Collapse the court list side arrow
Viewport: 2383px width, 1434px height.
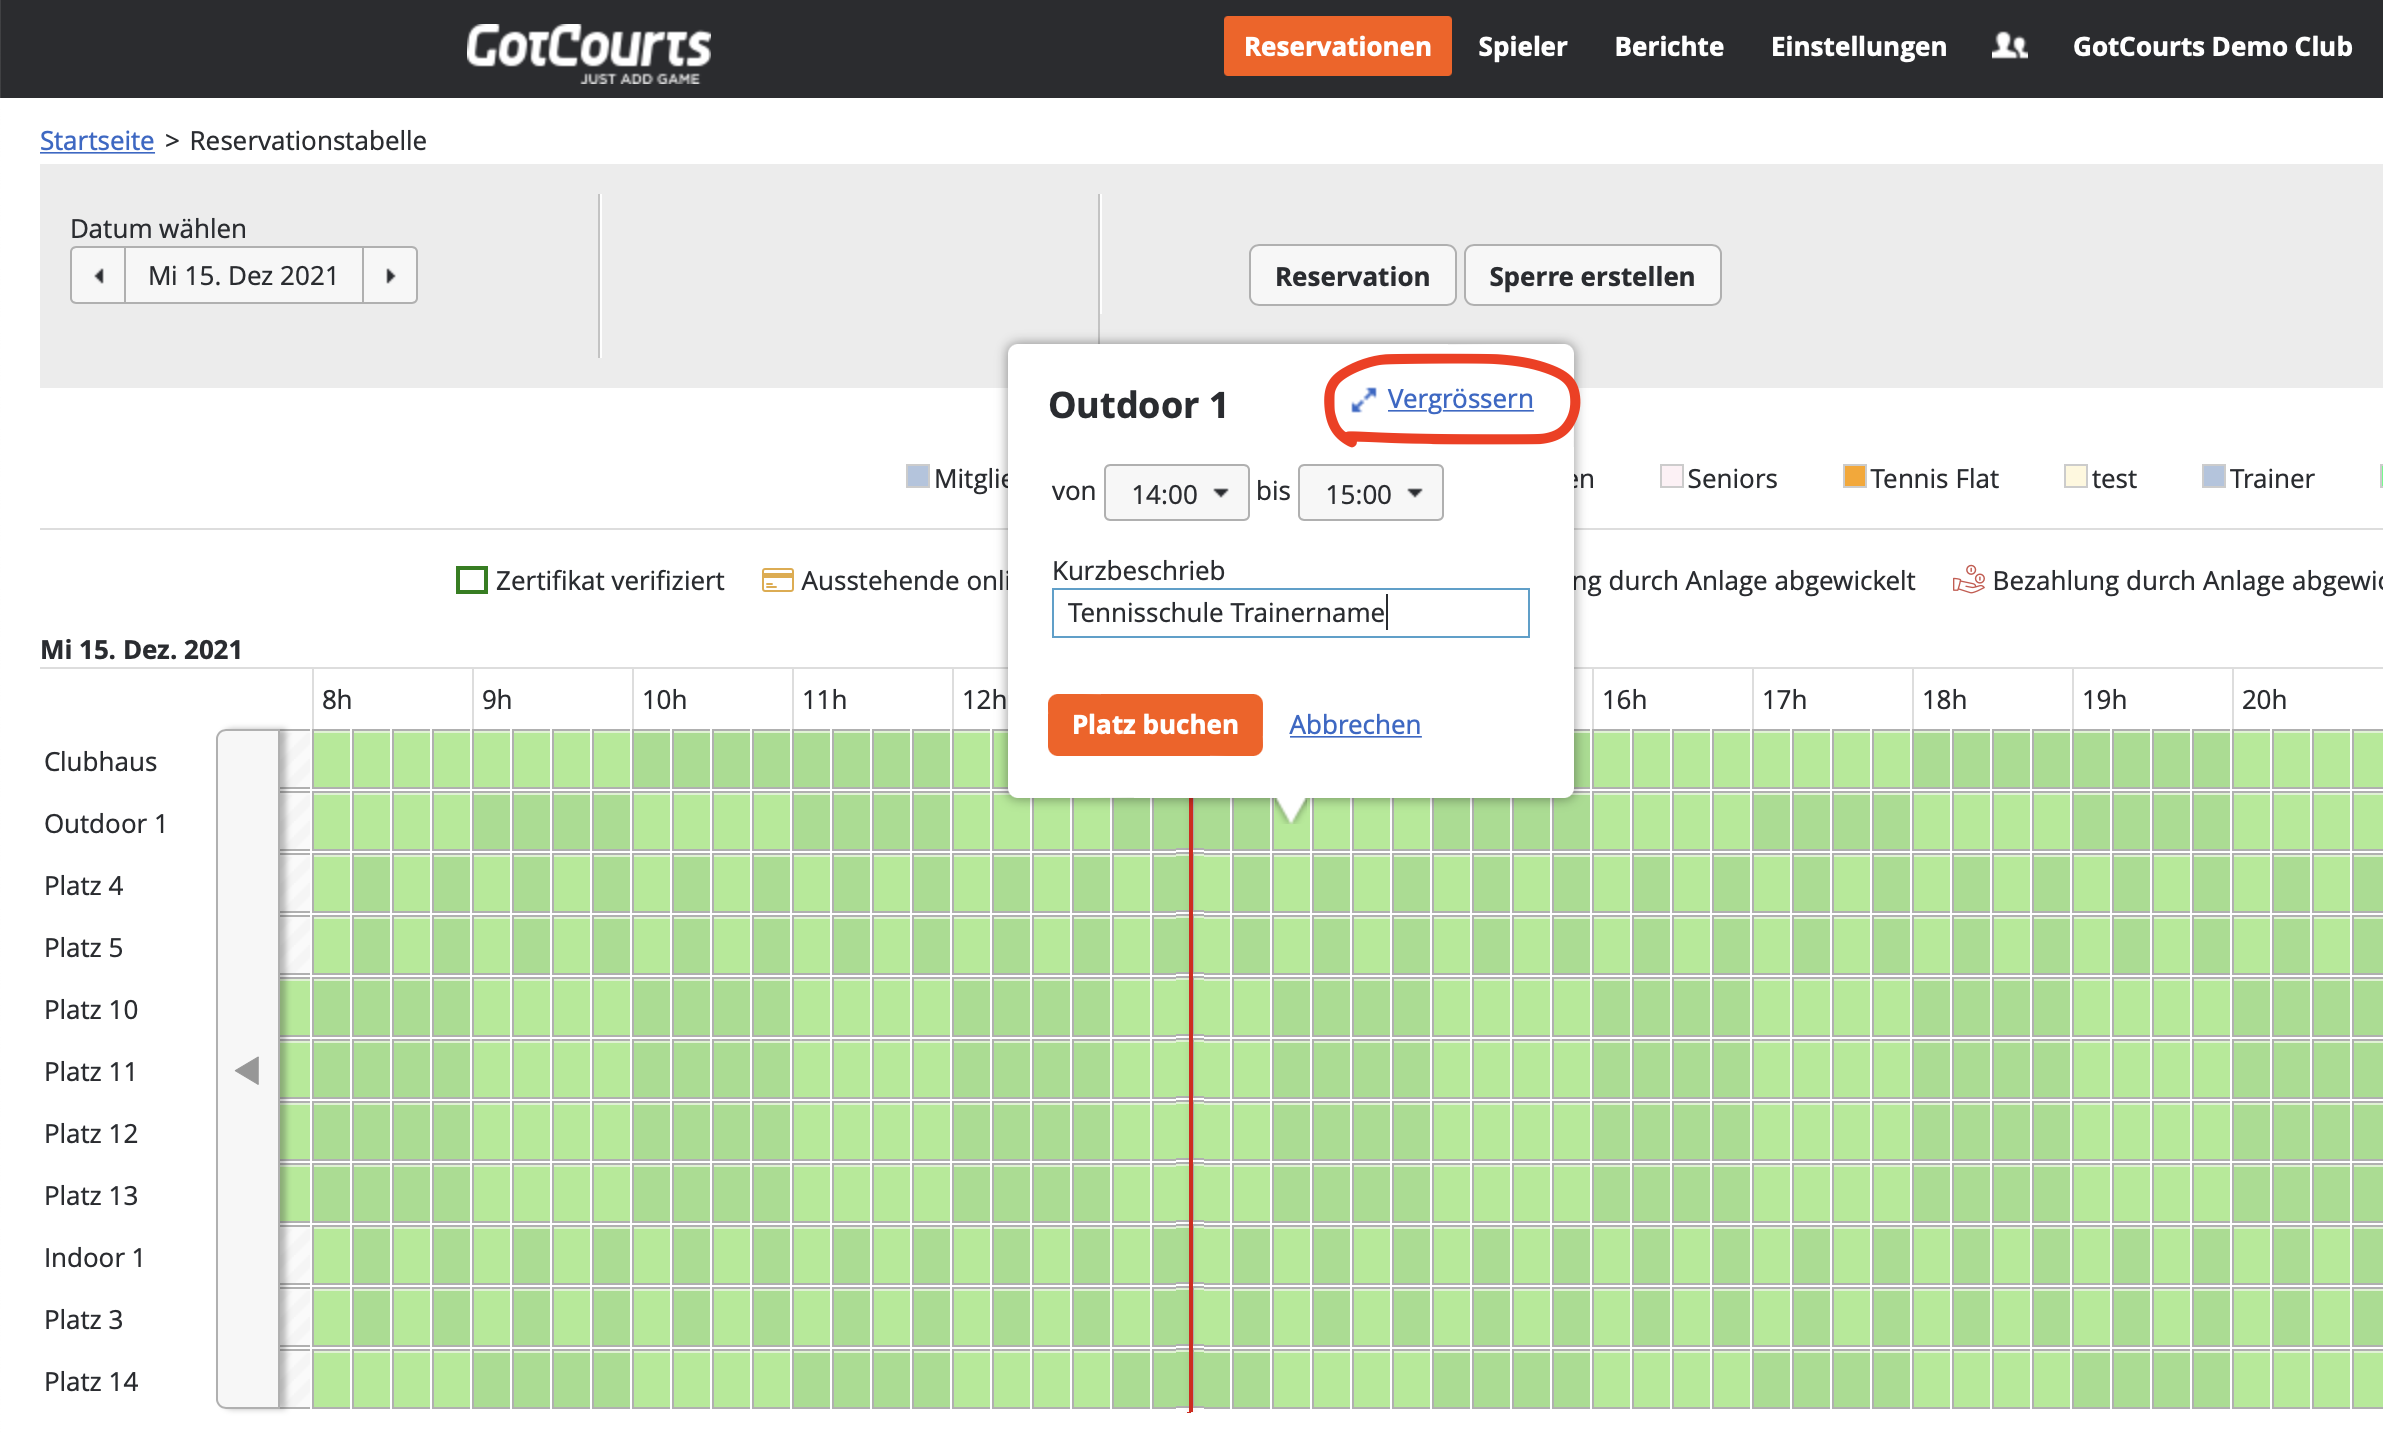point(247,1070)
